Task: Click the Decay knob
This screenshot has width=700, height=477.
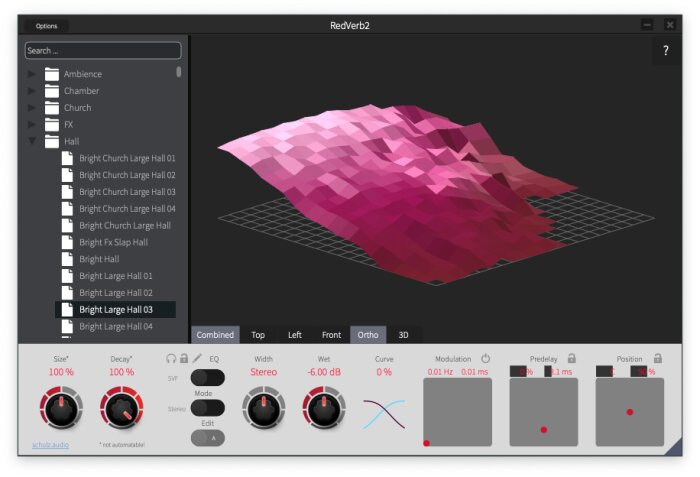Action: click(121, 408)
